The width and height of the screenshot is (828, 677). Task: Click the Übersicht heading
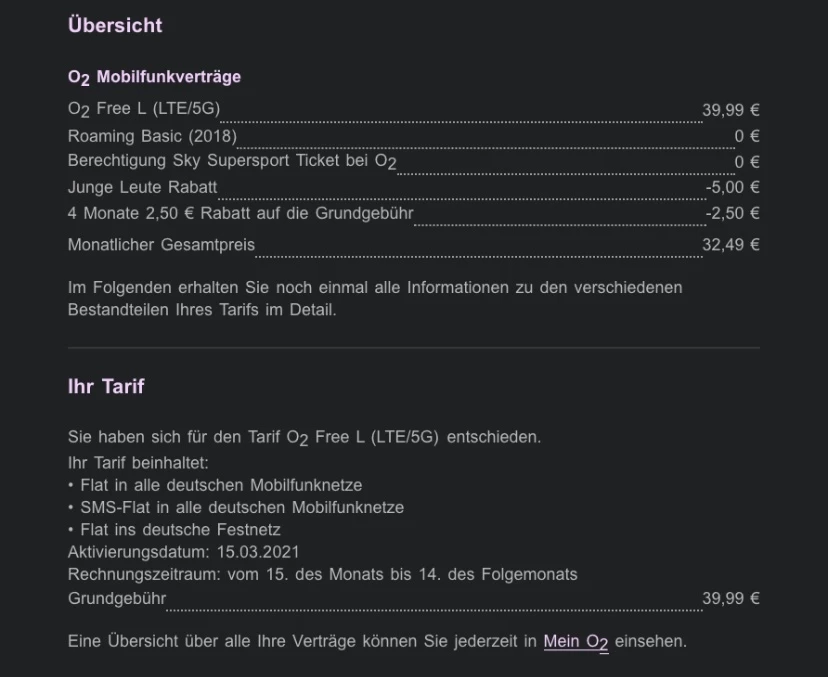tap(115, 26)
